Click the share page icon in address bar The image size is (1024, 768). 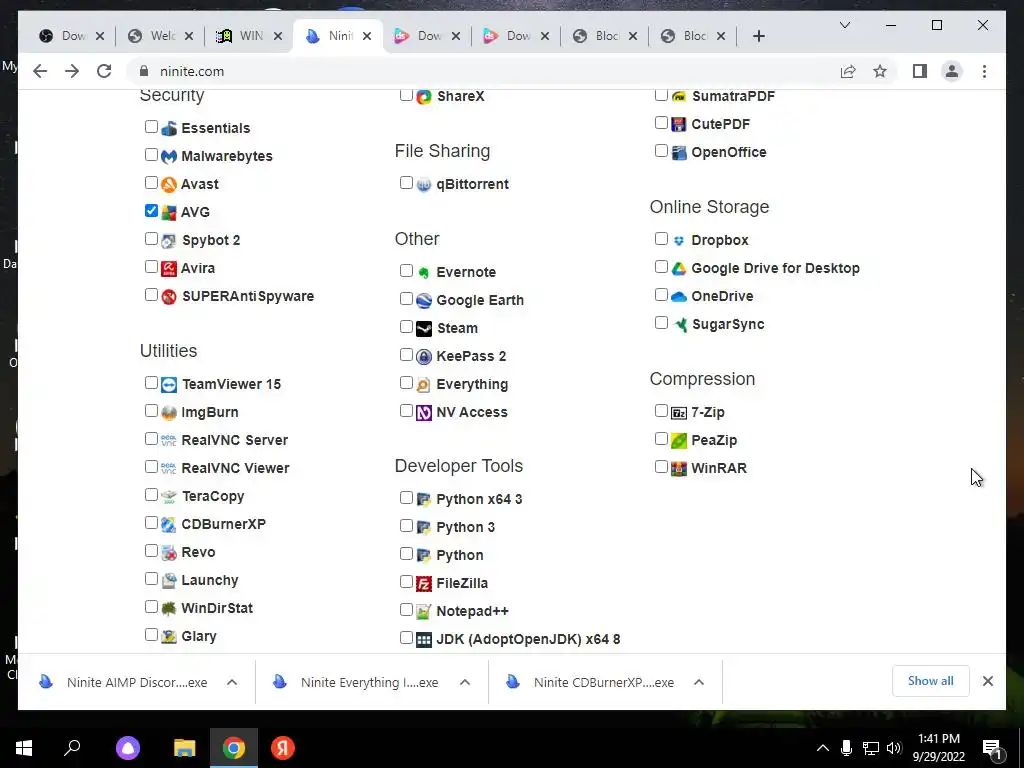click(x=848, y=71)
